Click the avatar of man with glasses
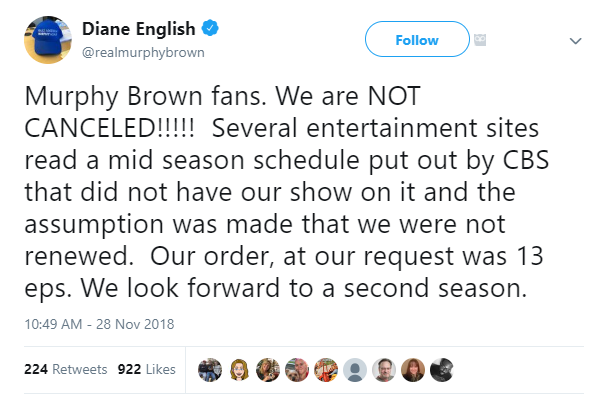Screen dimensions: 593x398 pos(384,370)
